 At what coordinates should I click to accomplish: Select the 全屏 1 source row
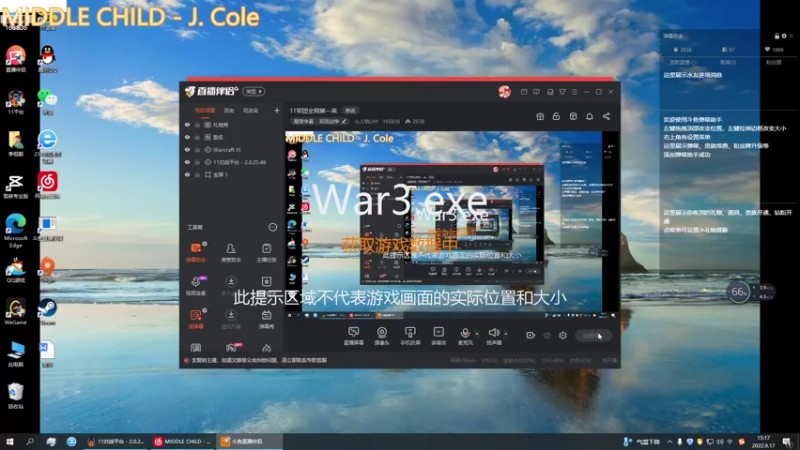[x=232, y=174]
